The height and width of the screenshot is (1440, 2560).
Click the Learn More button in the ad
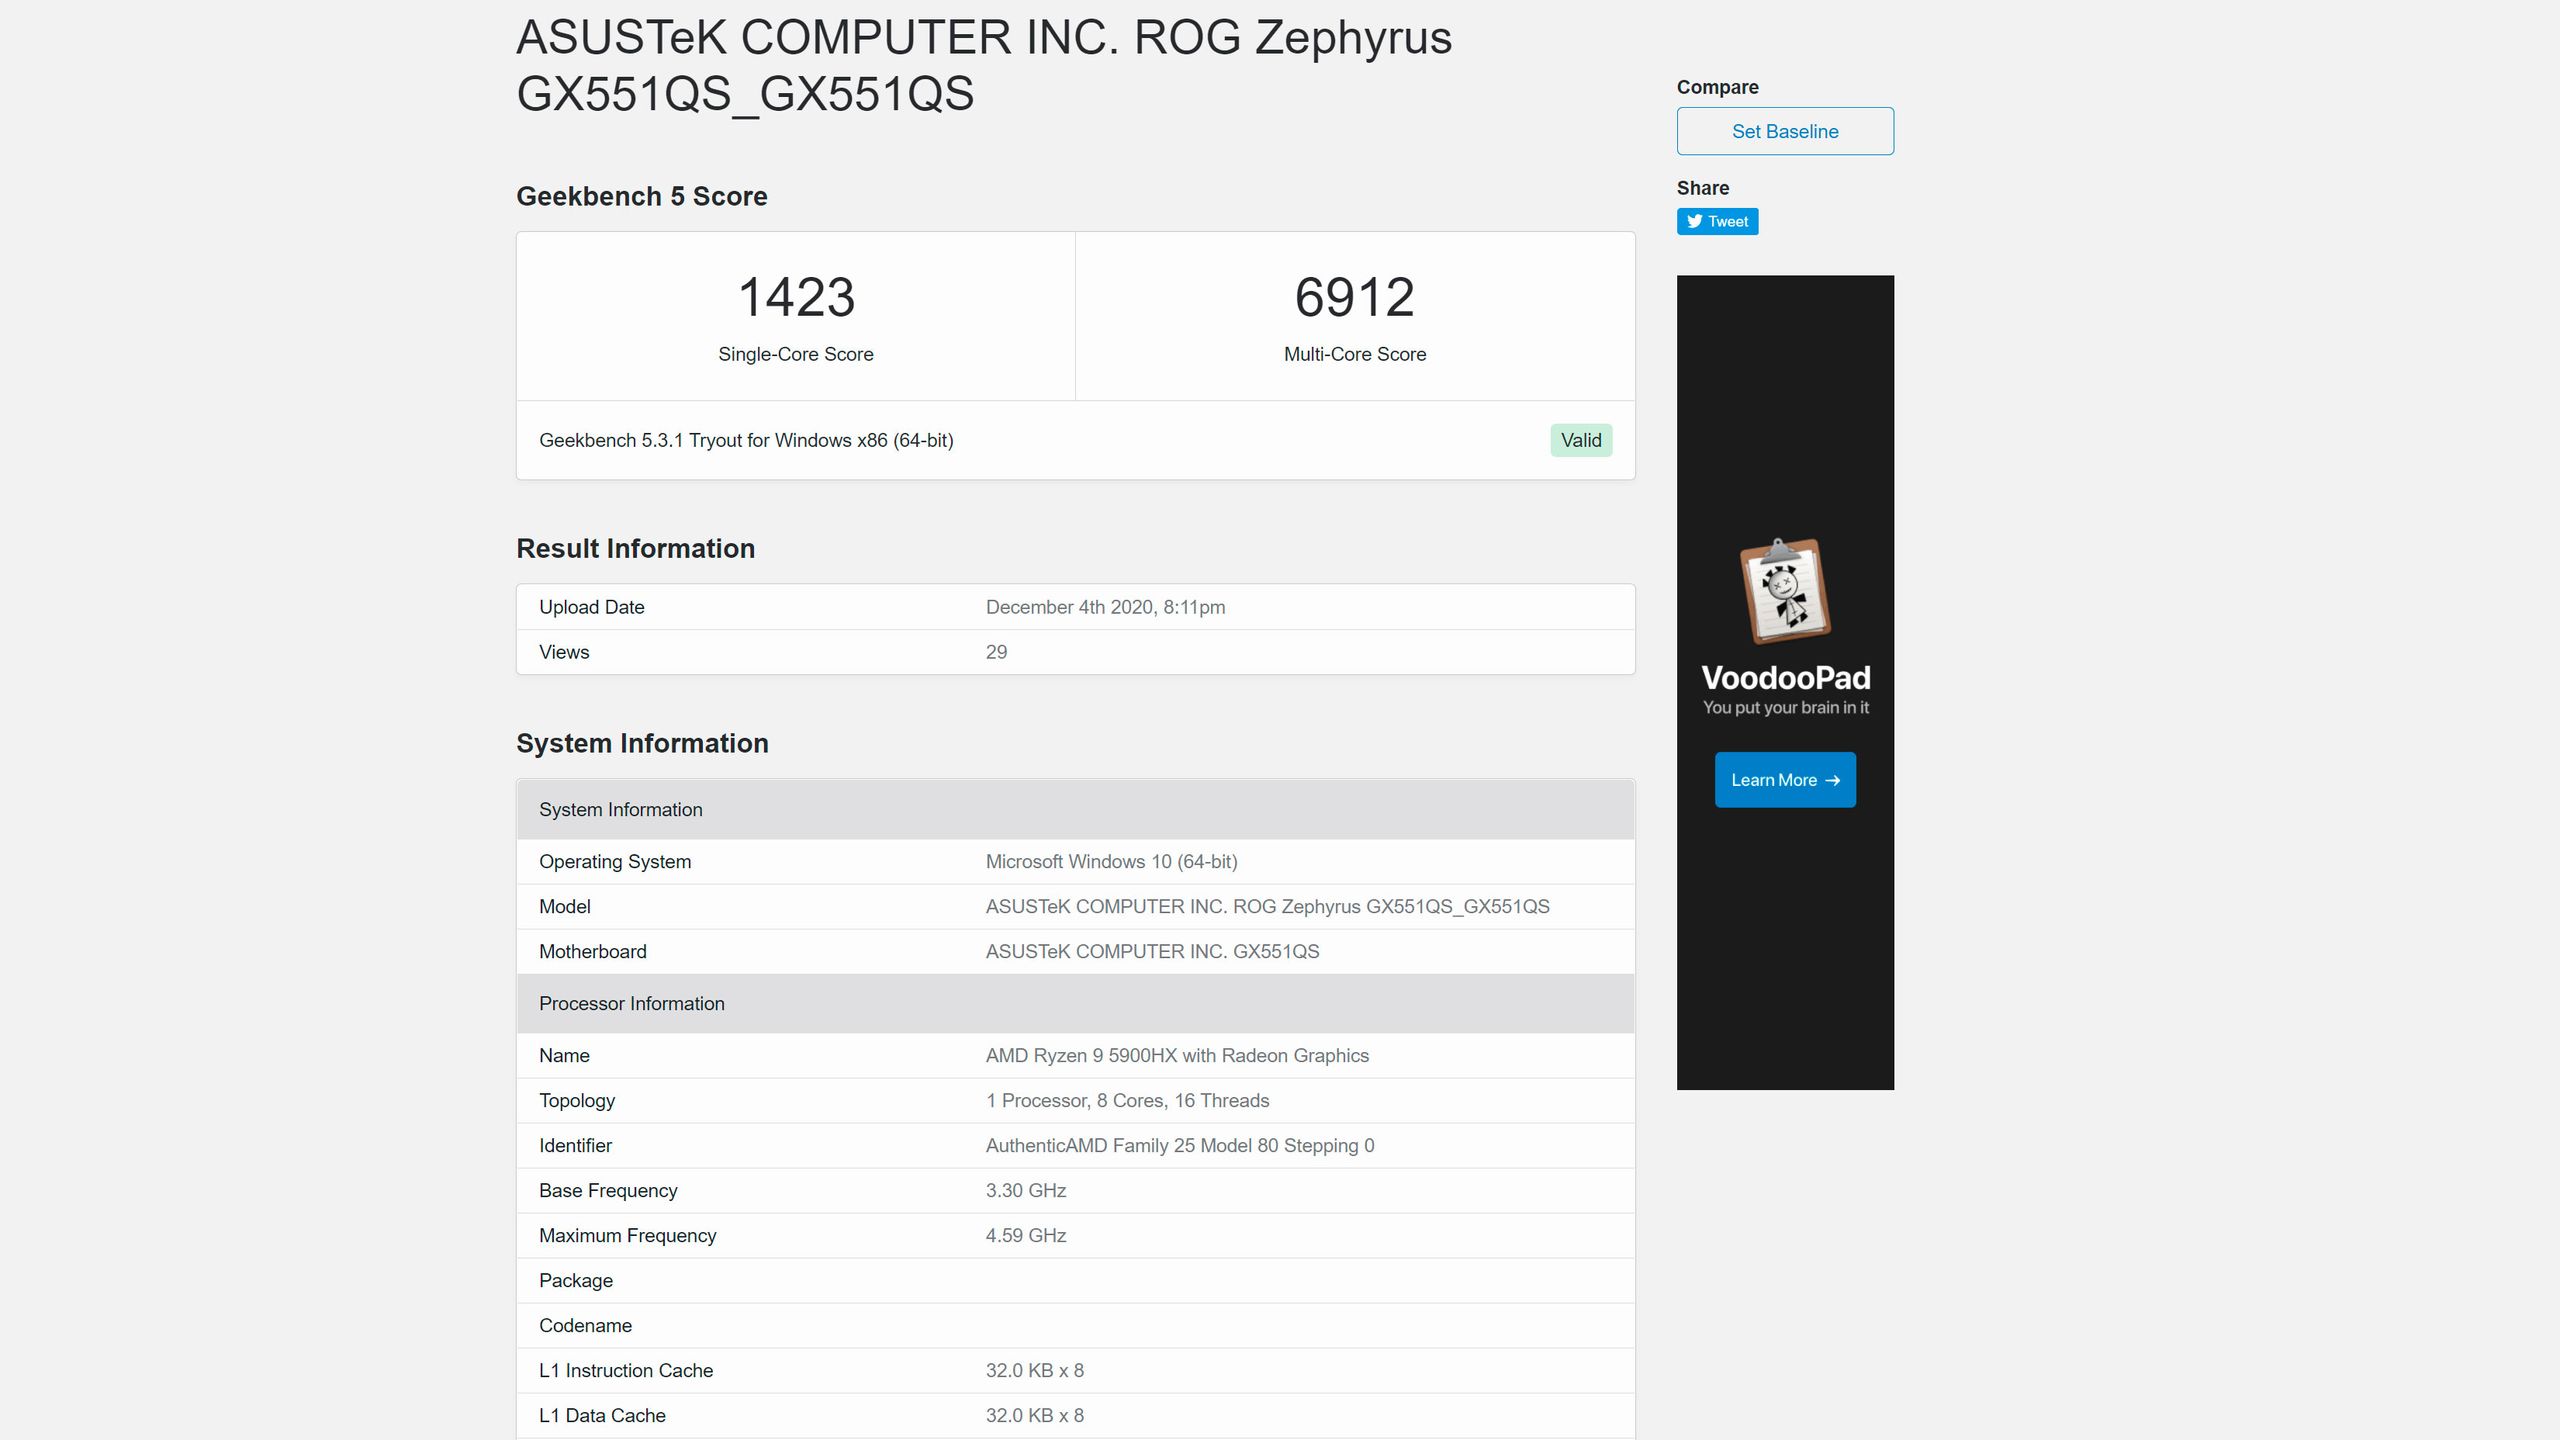click(1784, 779)
